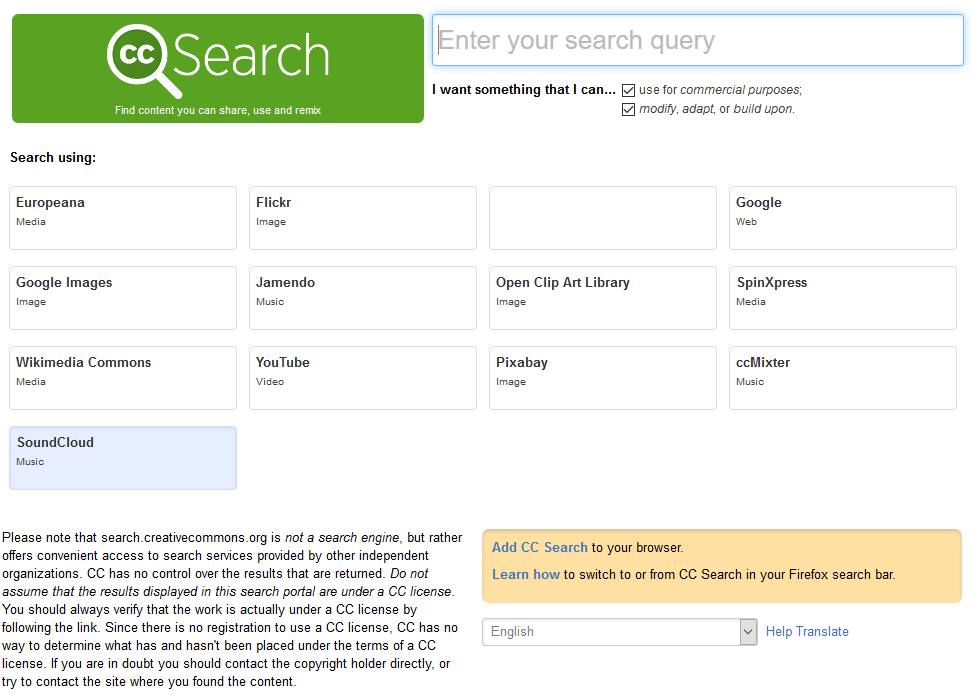Select Wikimedia Commons Media source

click(x=123, y=378)
